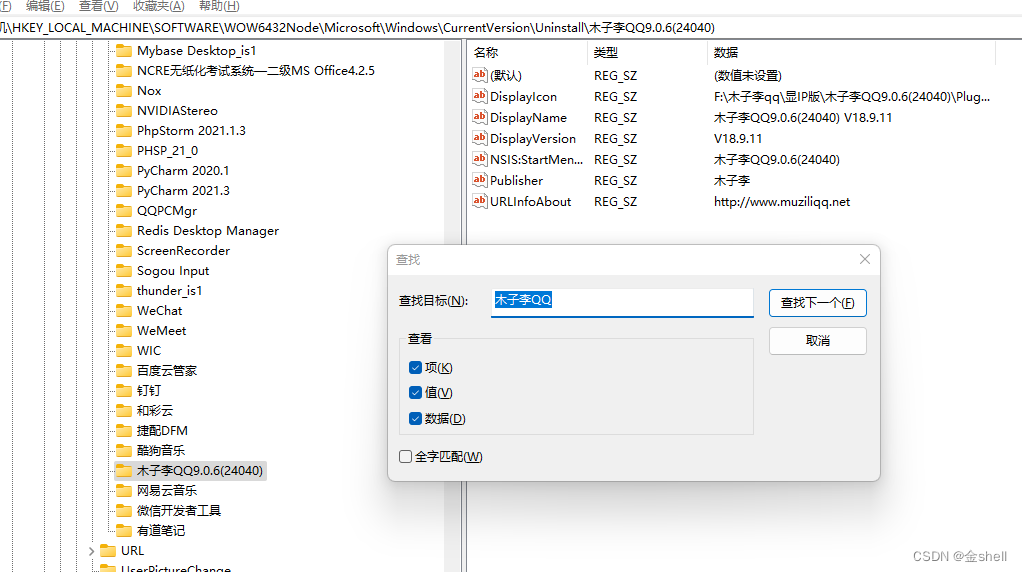This screenshot has height=572, width=1022.
Task: Click the 木子李 Publisher data value
Action: (732, 180)
